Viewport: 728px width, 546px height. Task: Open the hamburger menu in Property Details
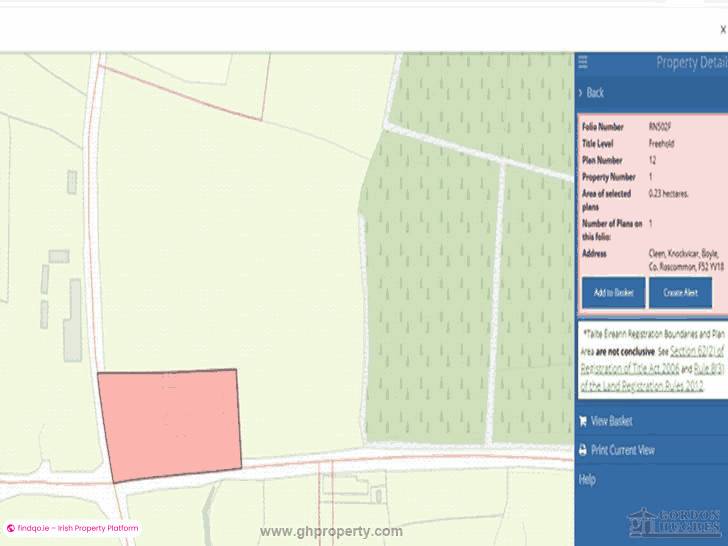(x=583, y=62)
